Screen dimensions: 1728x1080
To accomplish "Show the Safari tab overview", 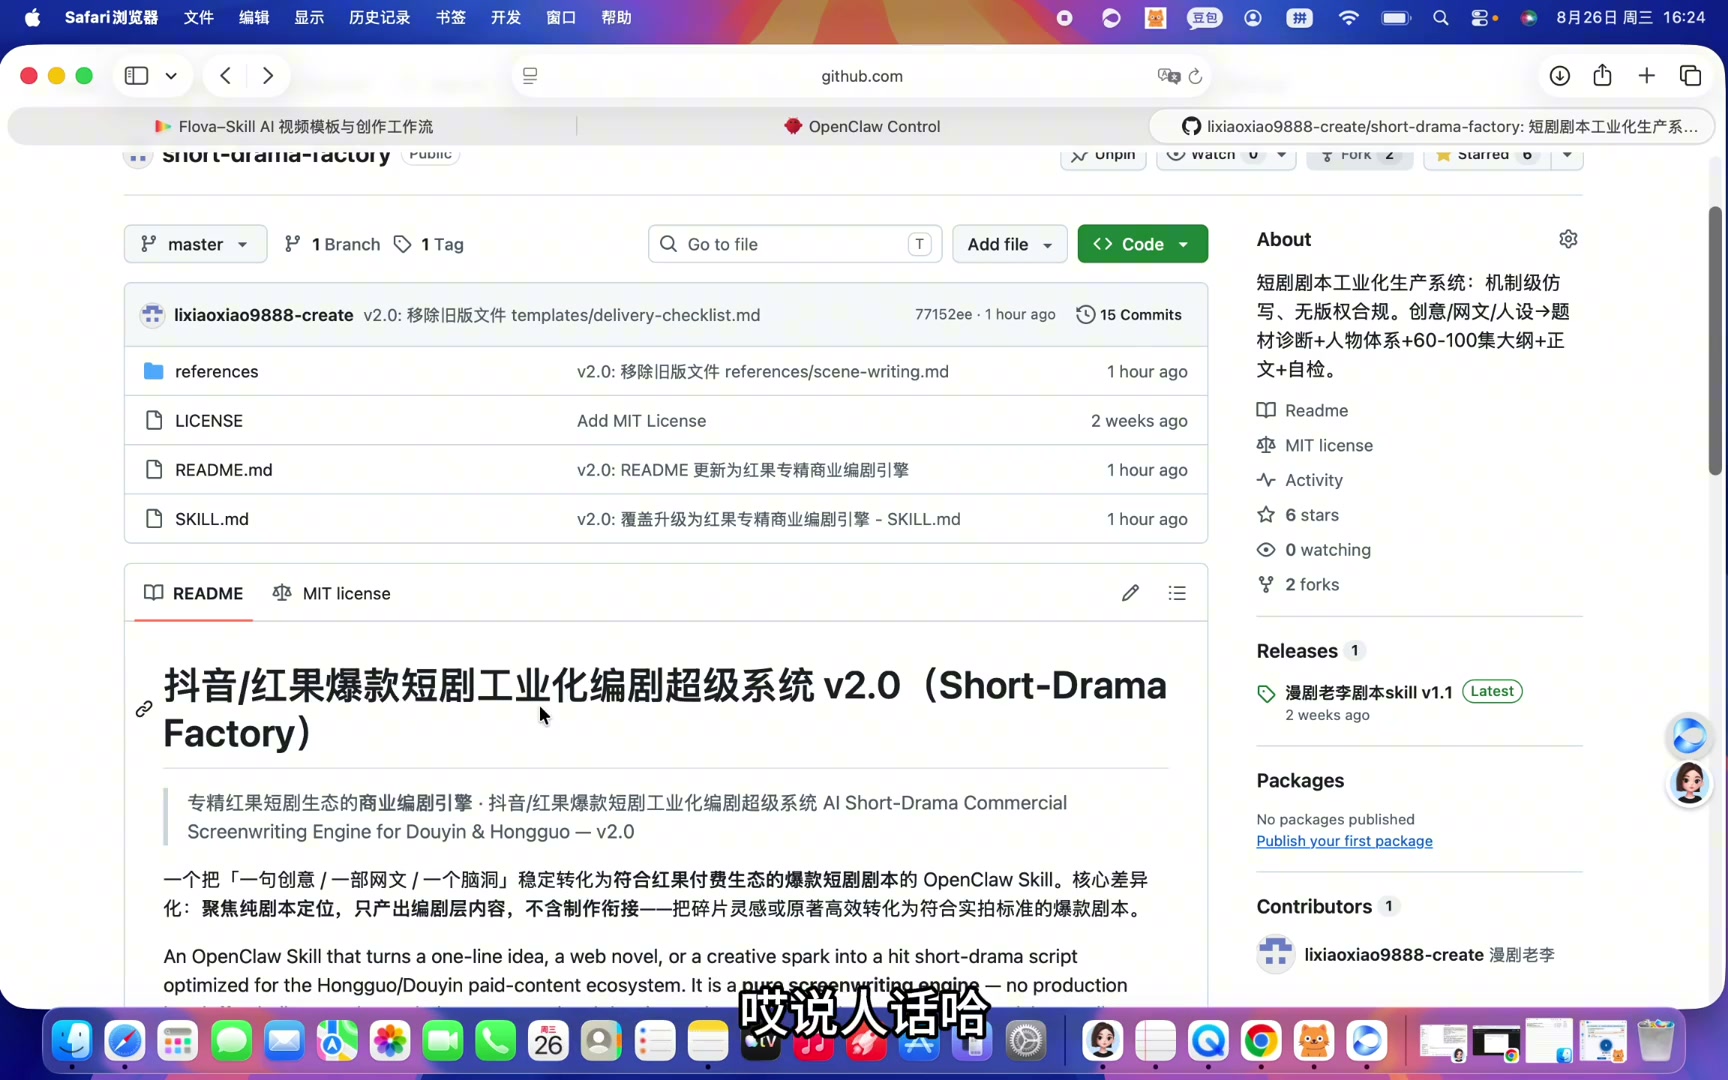I will click(1691, 76).
